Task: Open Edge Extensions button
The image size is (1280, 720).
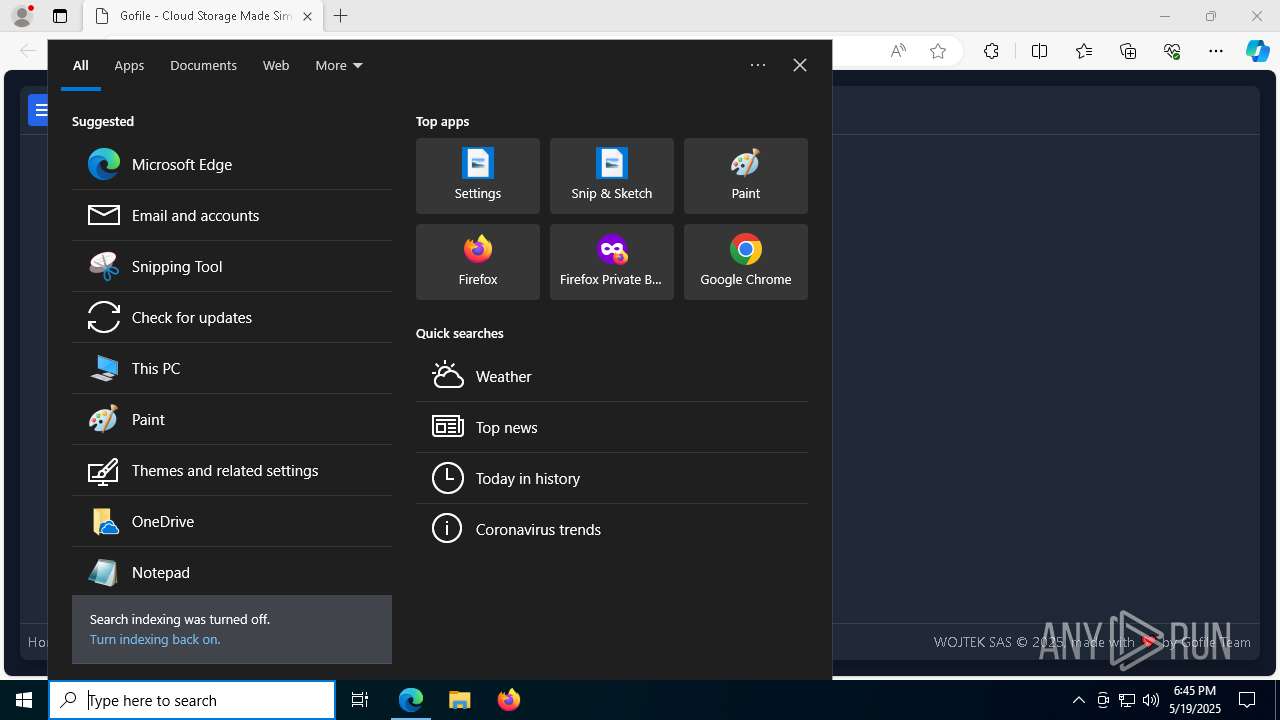Action: 991,51
